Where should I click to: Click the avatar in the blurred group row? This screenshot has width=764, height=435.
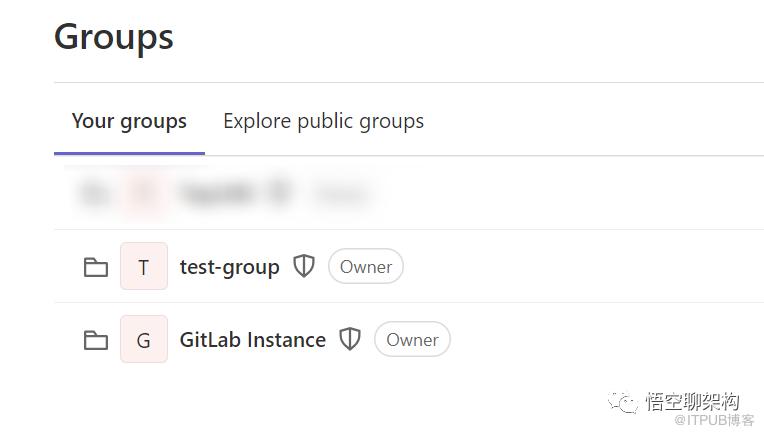point(143,193)
